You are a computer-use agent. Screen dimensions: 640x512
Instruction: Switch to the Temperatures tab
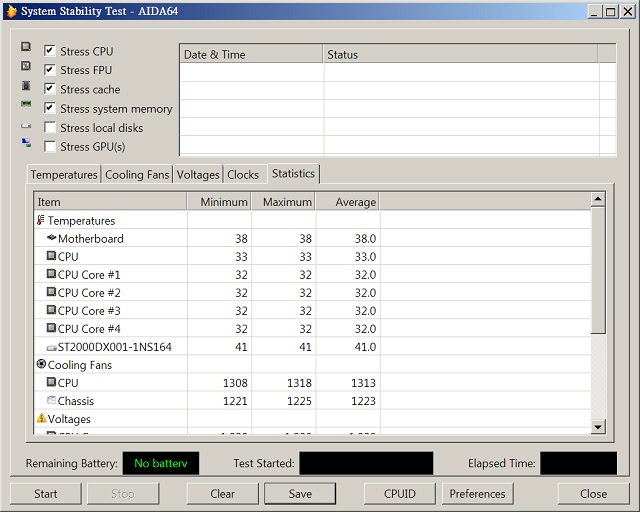(x=64, y=175)
